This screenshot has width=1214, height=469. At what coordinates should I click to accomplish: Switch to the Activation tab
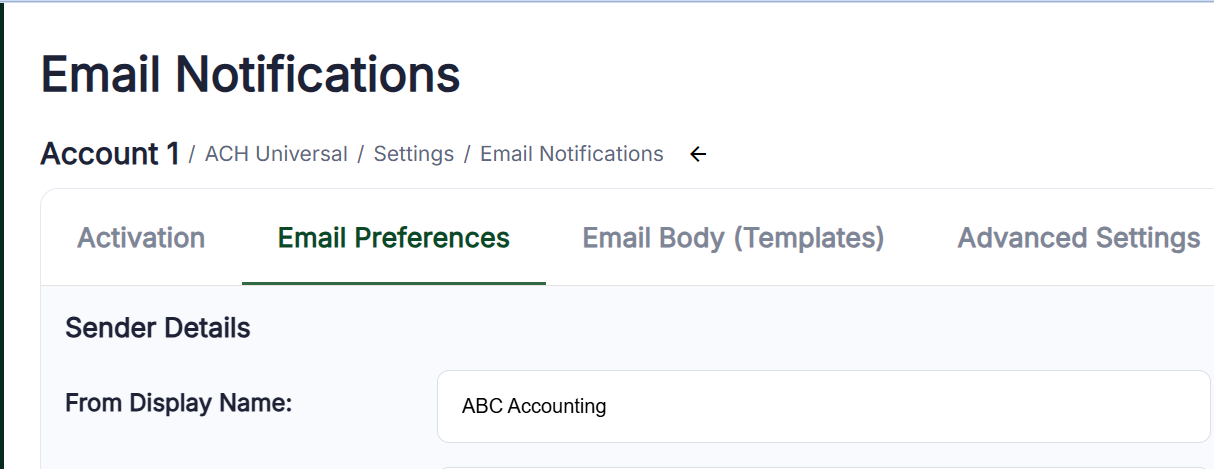click(x=141, y=238)
